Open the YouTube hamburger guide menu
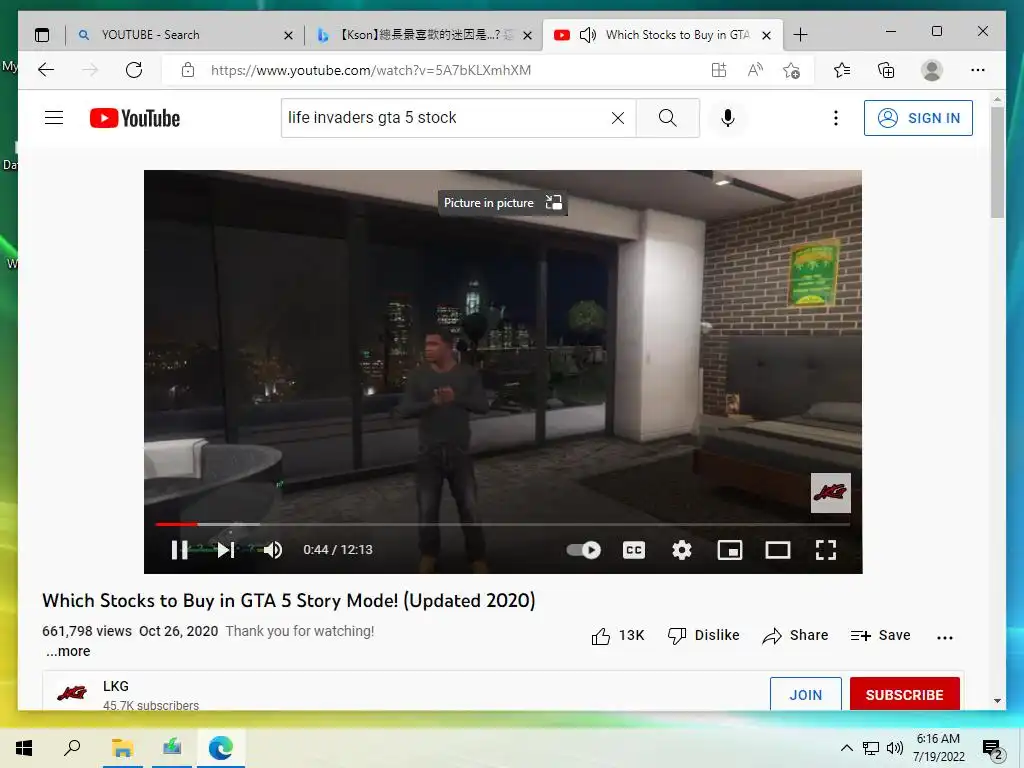Image resolution: width=1024 pixels, height=768 pixels. [x=54, y=118]
